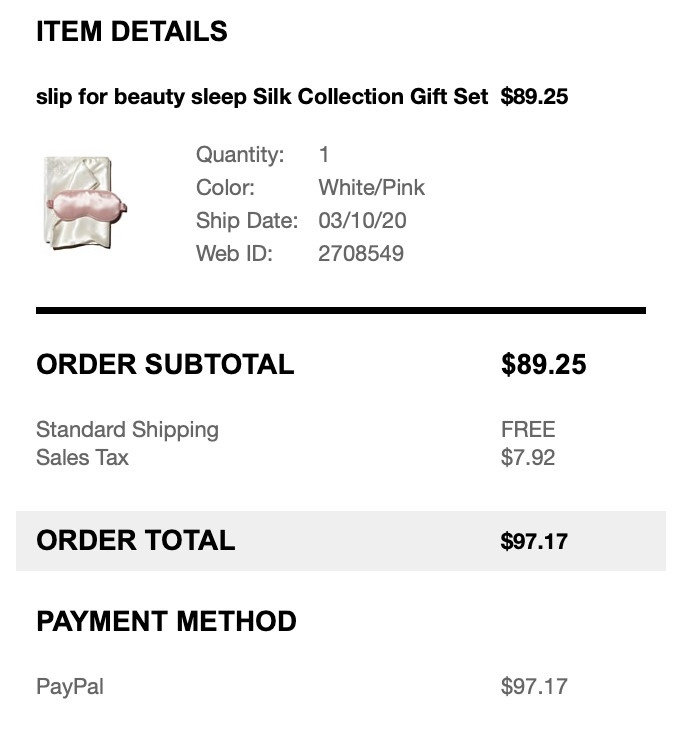Image resolution: width=681 pixels, height=740 pixels.
Task: Click the sales tax amount $7.92
Action: click(x=528, y=457)
